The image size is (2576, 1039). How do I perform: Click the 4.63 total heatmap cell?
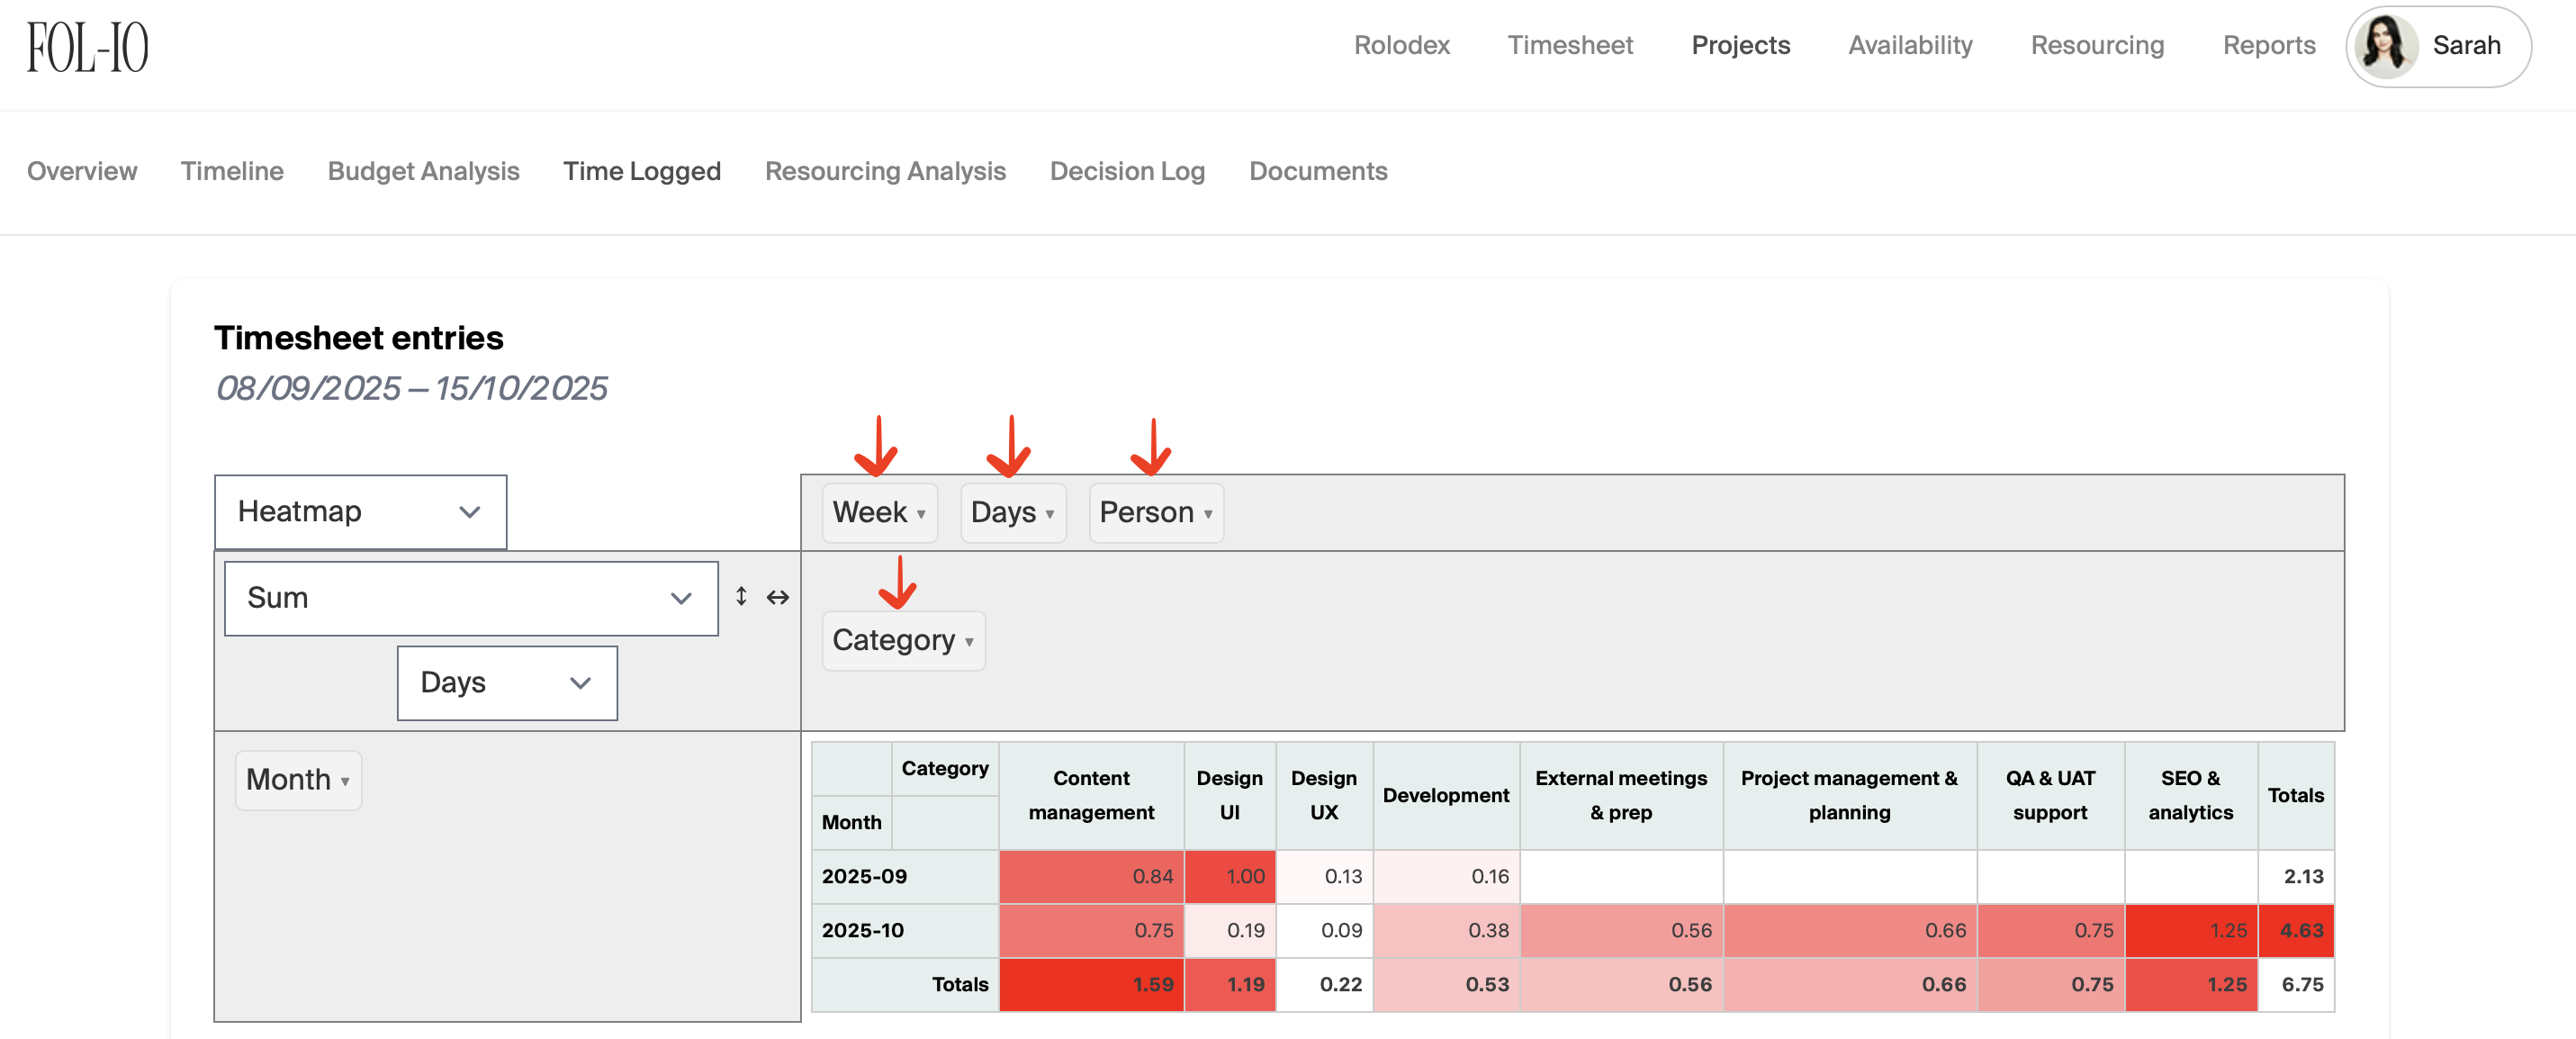tap(2295, 930)
